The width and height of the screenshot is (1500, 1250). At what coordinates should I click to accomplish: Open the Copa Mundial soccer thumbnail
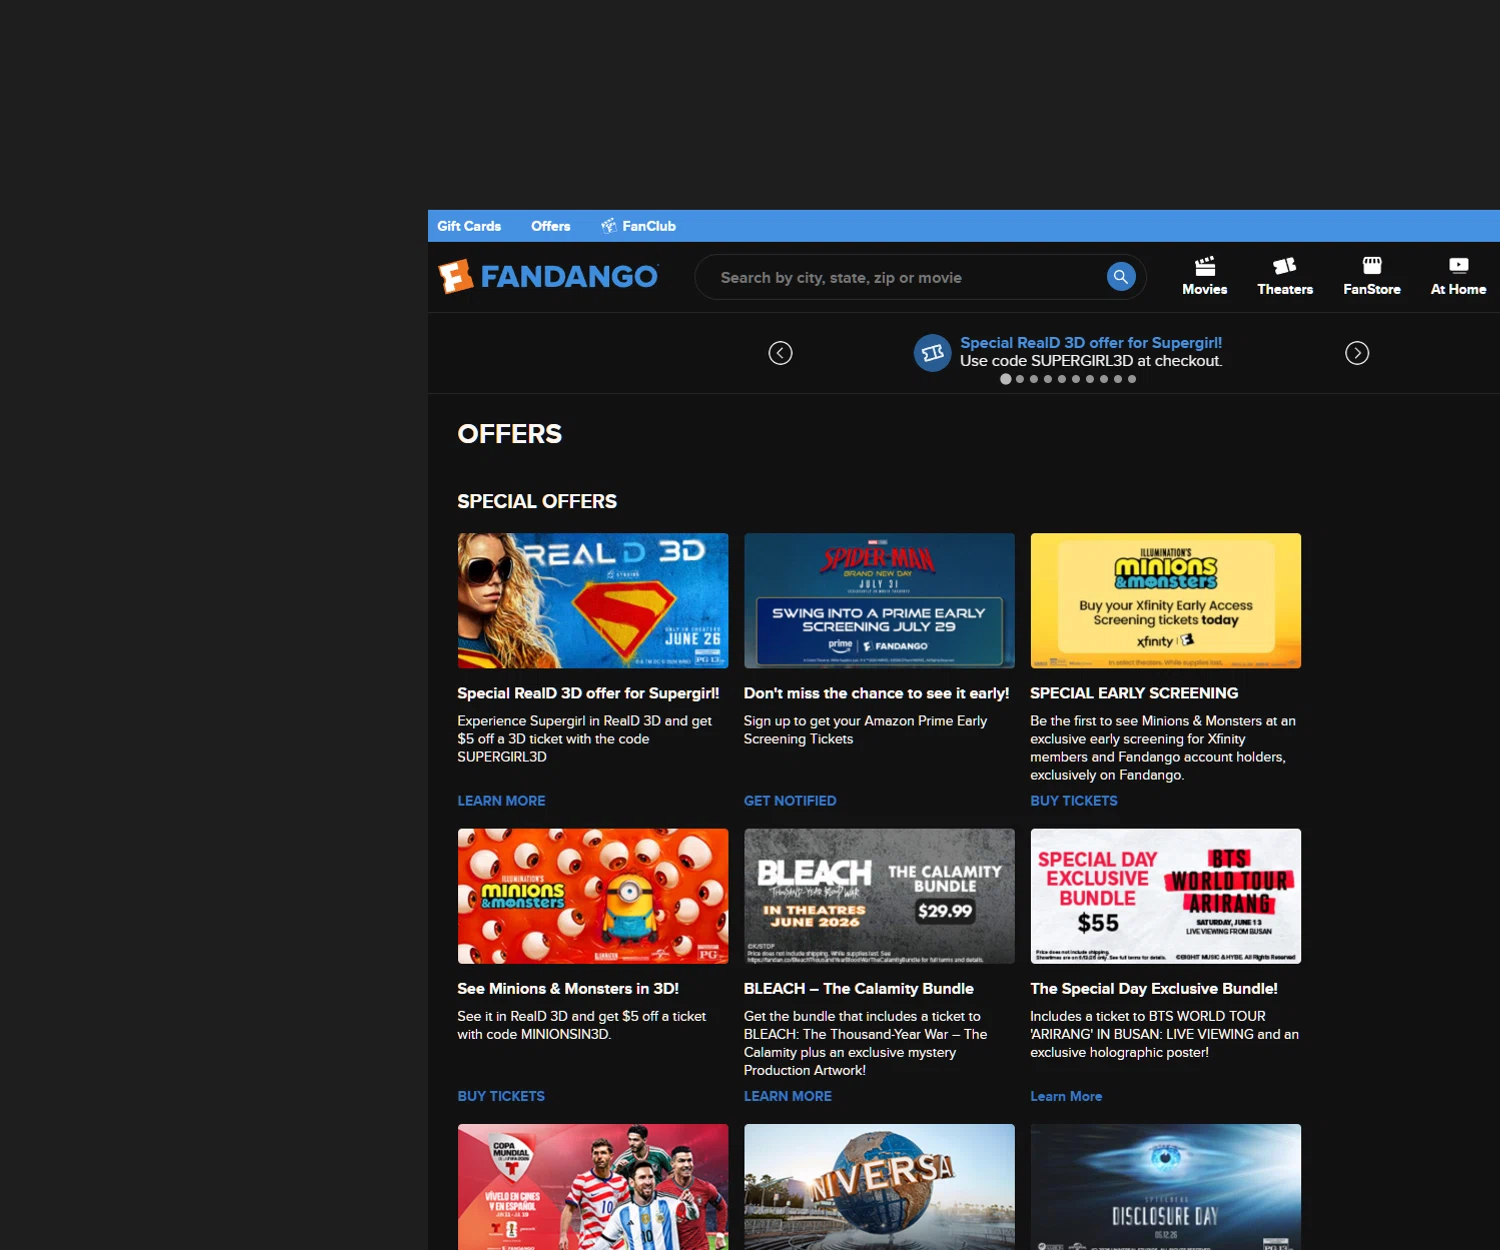[593, 1187]
